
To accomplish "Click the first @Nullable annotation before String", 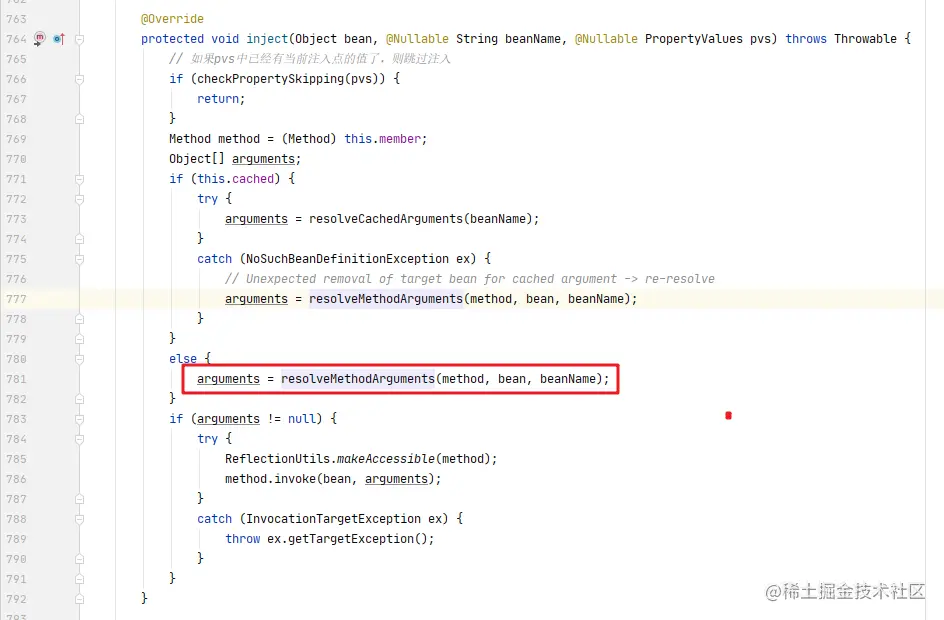I will click(417, 39).
